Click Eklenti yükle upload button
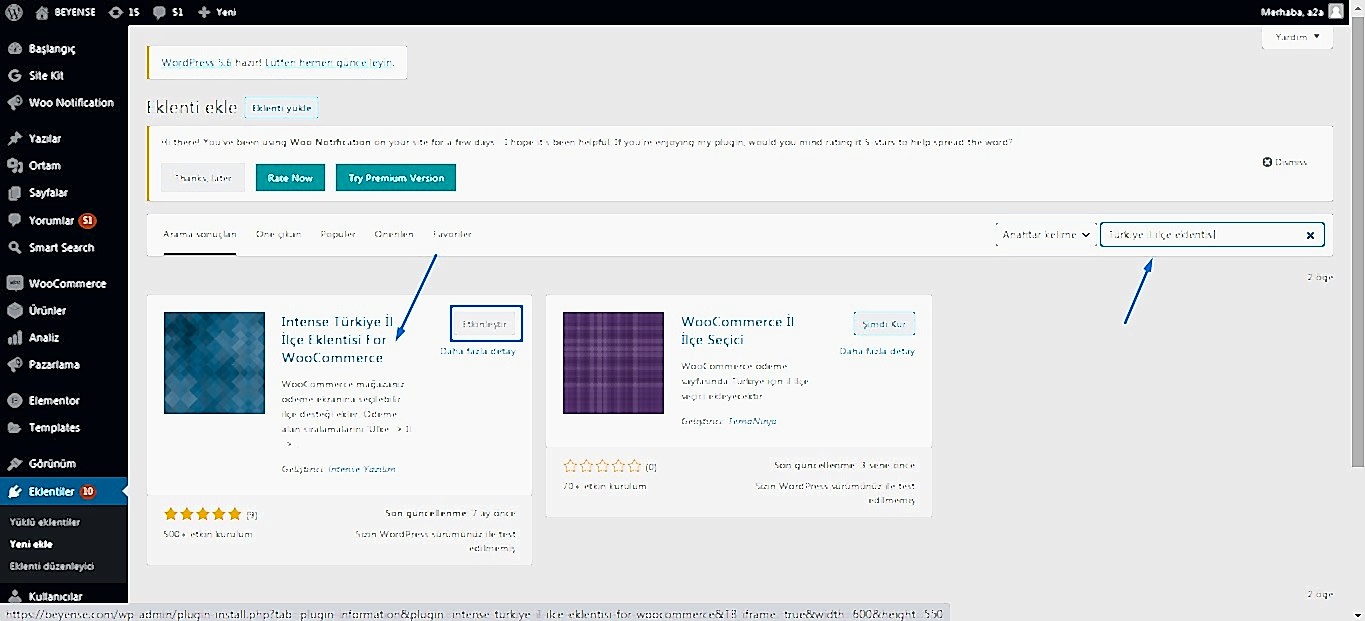 click(281, 108)
